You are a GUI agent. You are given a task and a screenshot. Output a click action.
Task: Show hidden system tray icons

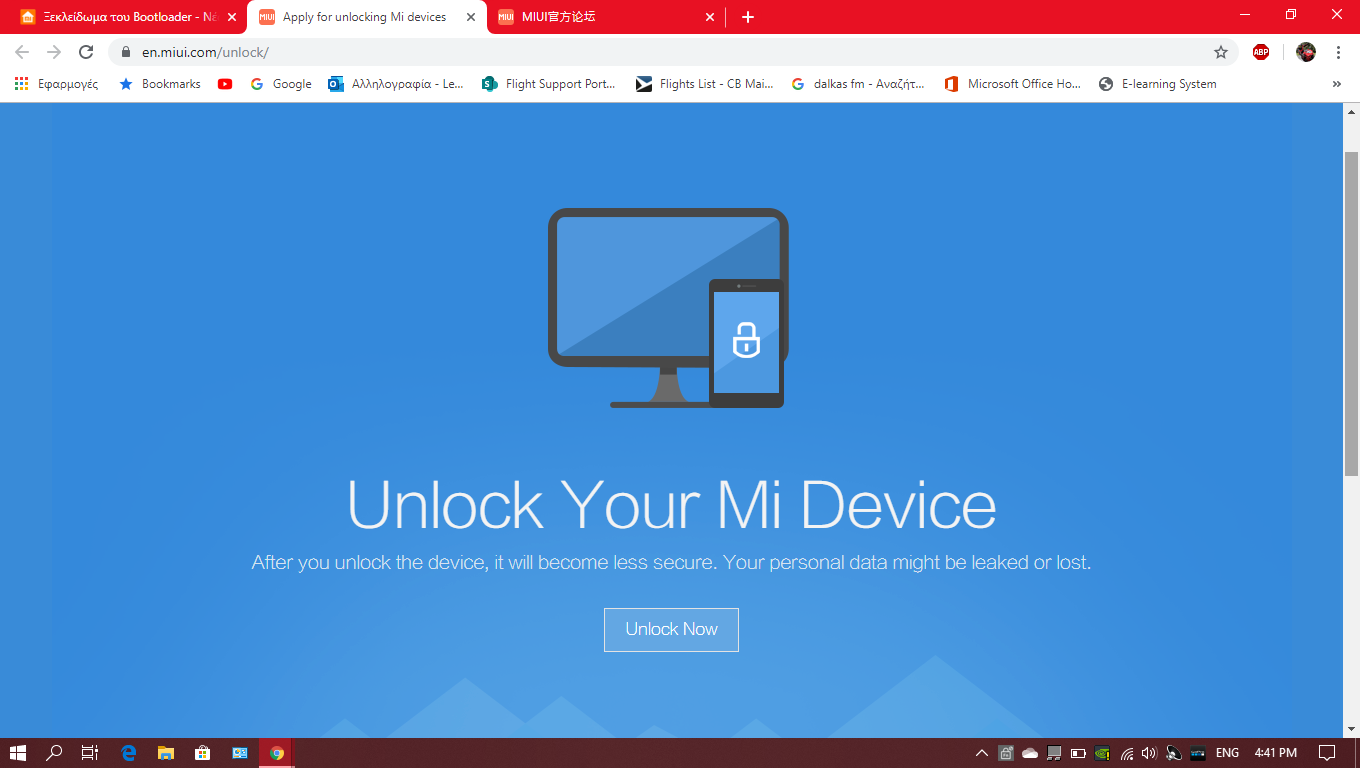(982, 753)
